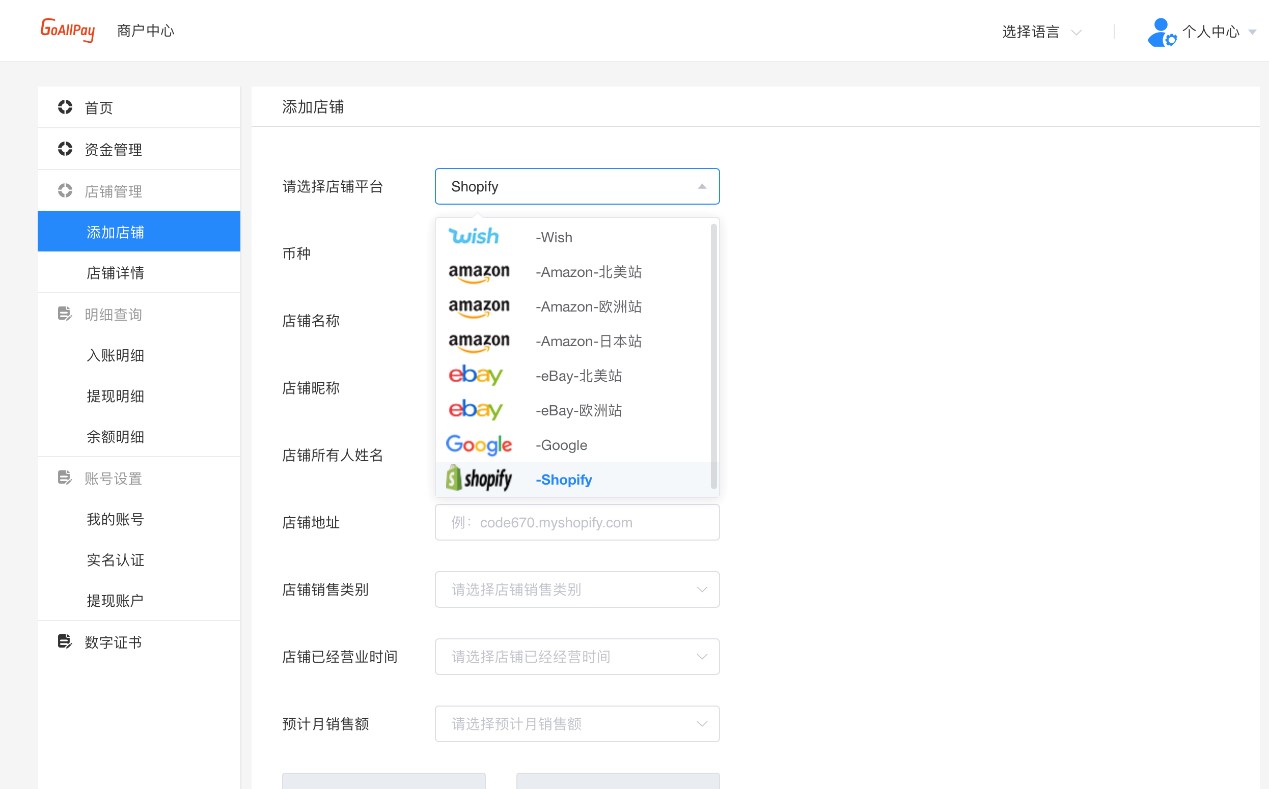Click the Wish logo in the dropdown list
This screenshot has height=789, width=1269.
point(474,237)
